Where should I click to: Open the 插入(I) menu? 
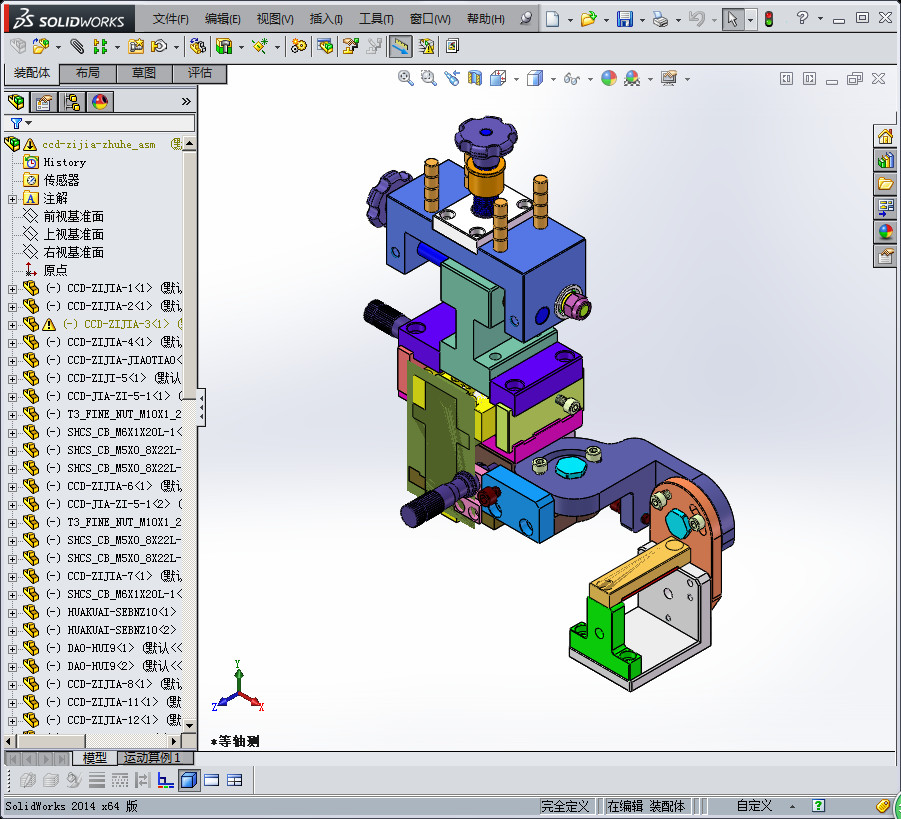[x=326, y=19]
